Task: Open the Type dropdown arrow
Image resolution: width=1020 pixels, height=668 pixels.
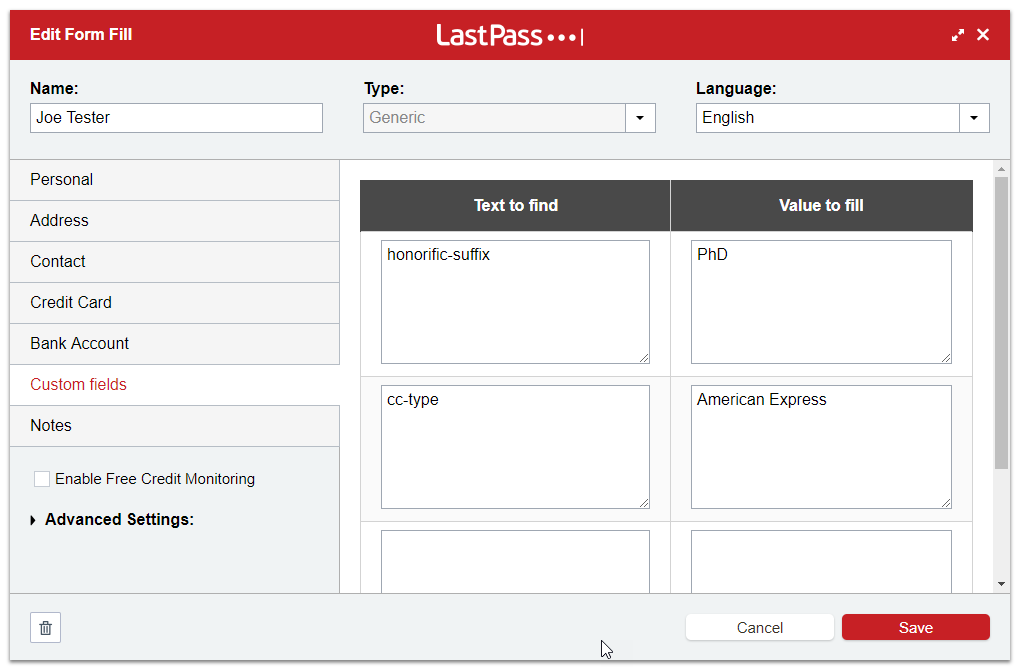Action: pyautogui.click(x=640, y=118)
